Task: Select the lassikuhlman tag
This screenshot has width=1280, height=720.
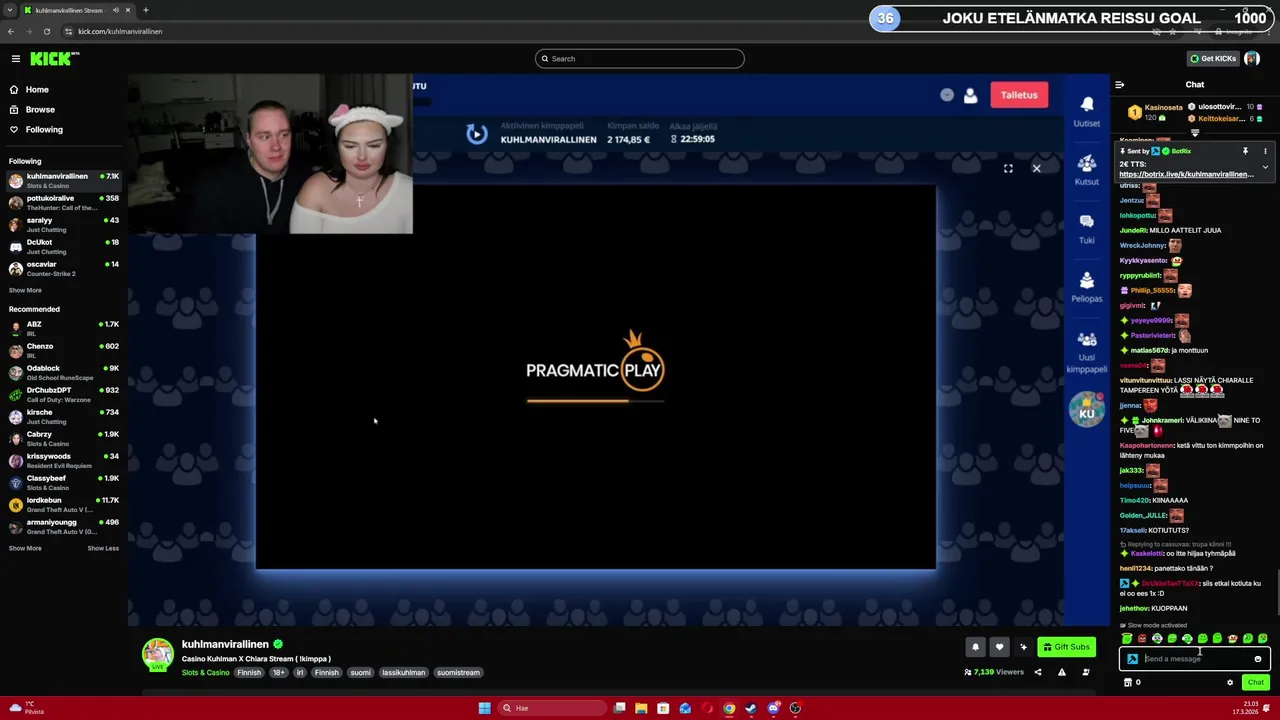Action: (404, 673)
